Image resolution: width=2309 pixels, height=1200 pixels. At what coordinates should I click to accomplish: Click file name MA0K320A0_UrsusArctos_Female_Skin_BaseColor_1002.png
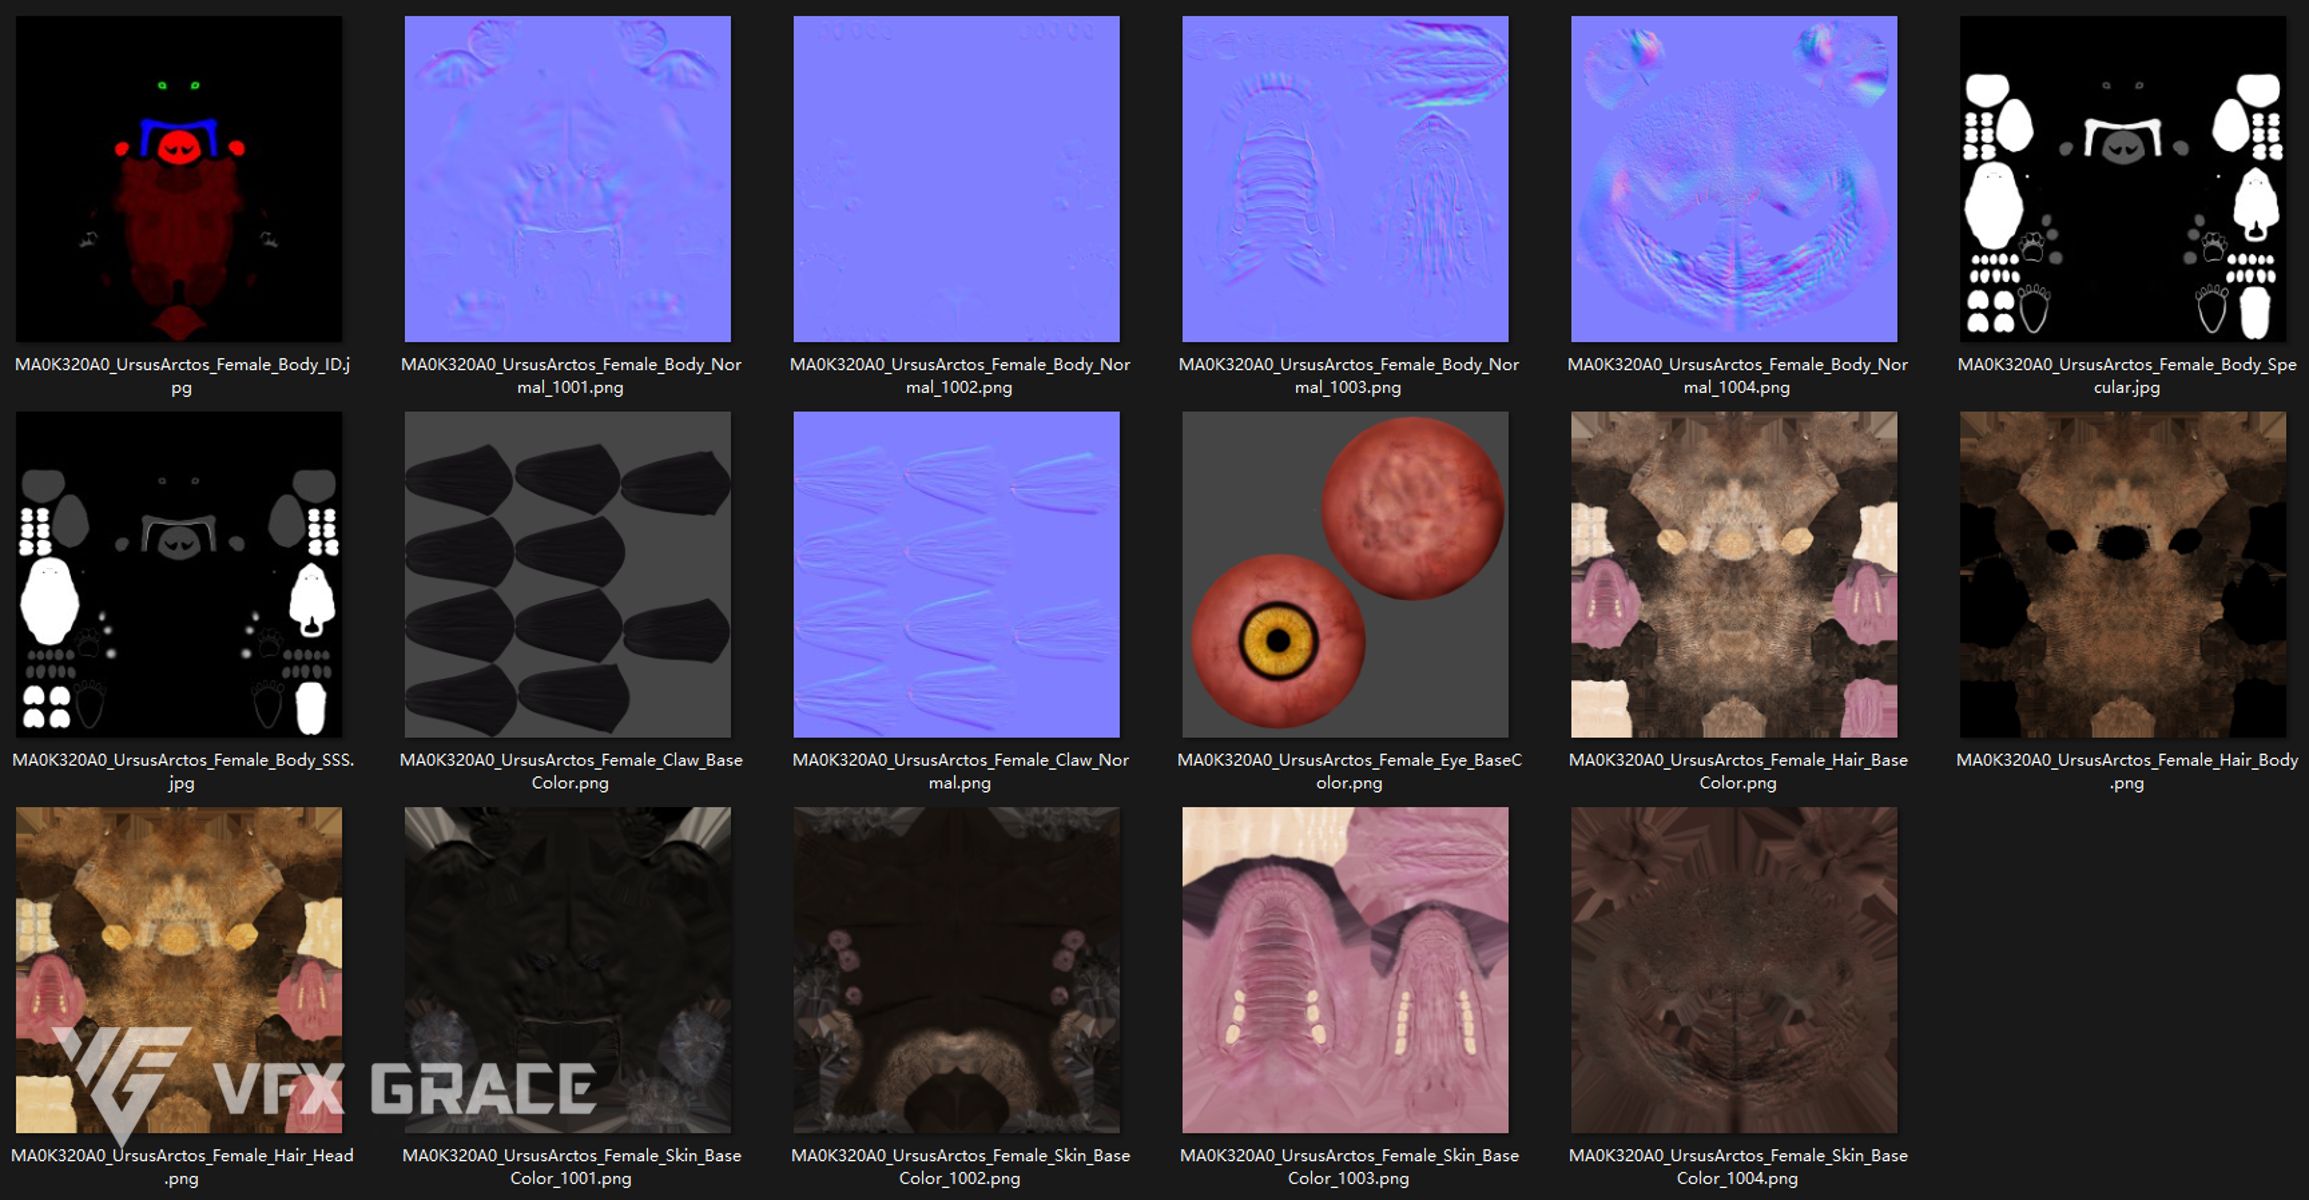point(960,1166)
